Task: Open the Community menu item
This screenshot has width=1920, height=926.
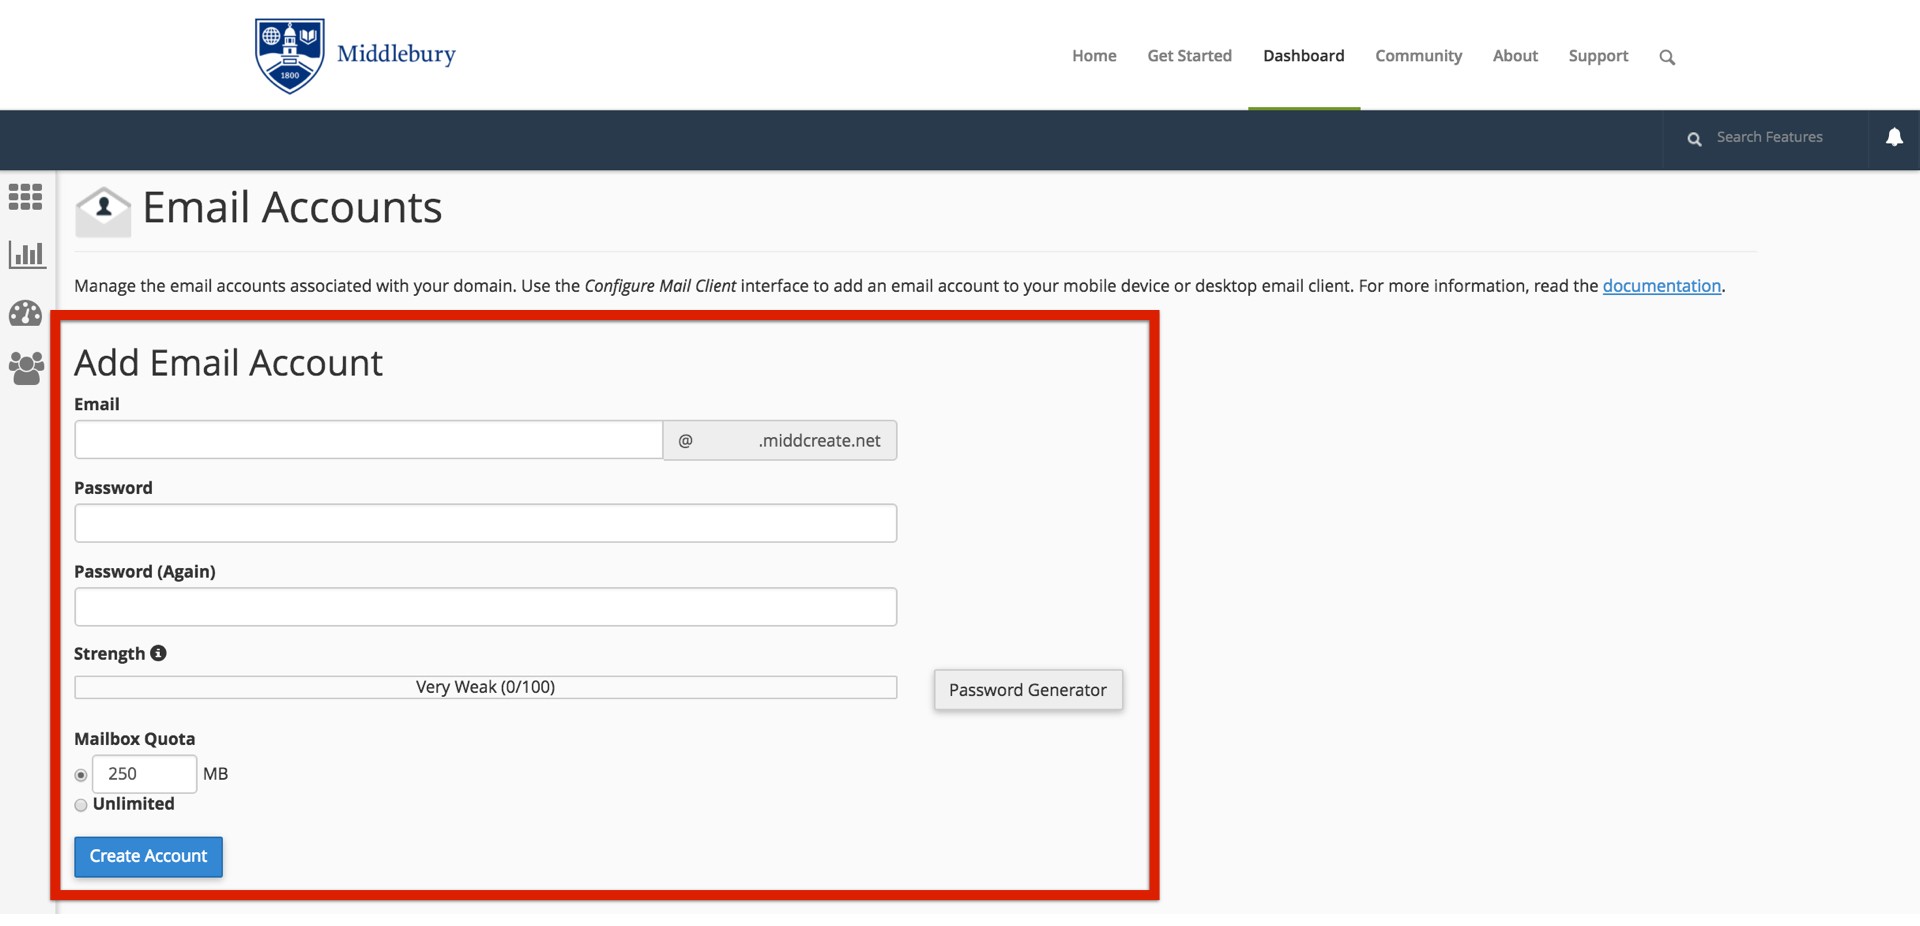Action: (x=1418, y=56)
